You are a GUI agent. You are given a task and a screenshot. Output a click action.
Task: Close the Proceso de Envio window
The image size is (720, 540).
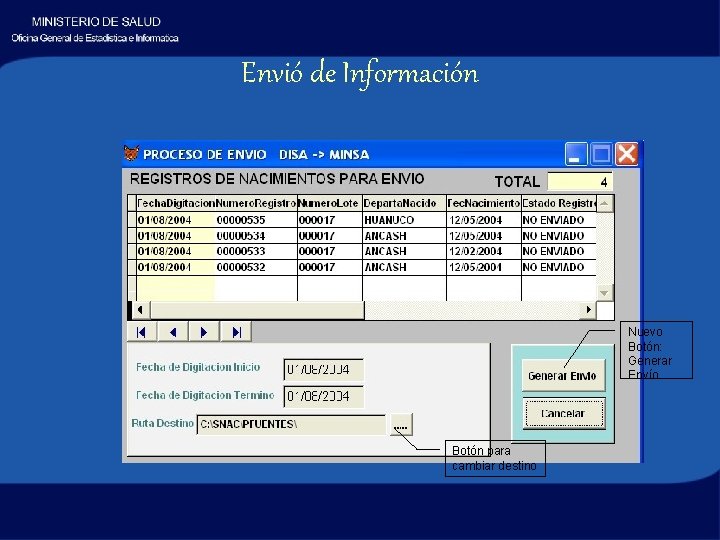pyautogui.click(x=626, y=153)
